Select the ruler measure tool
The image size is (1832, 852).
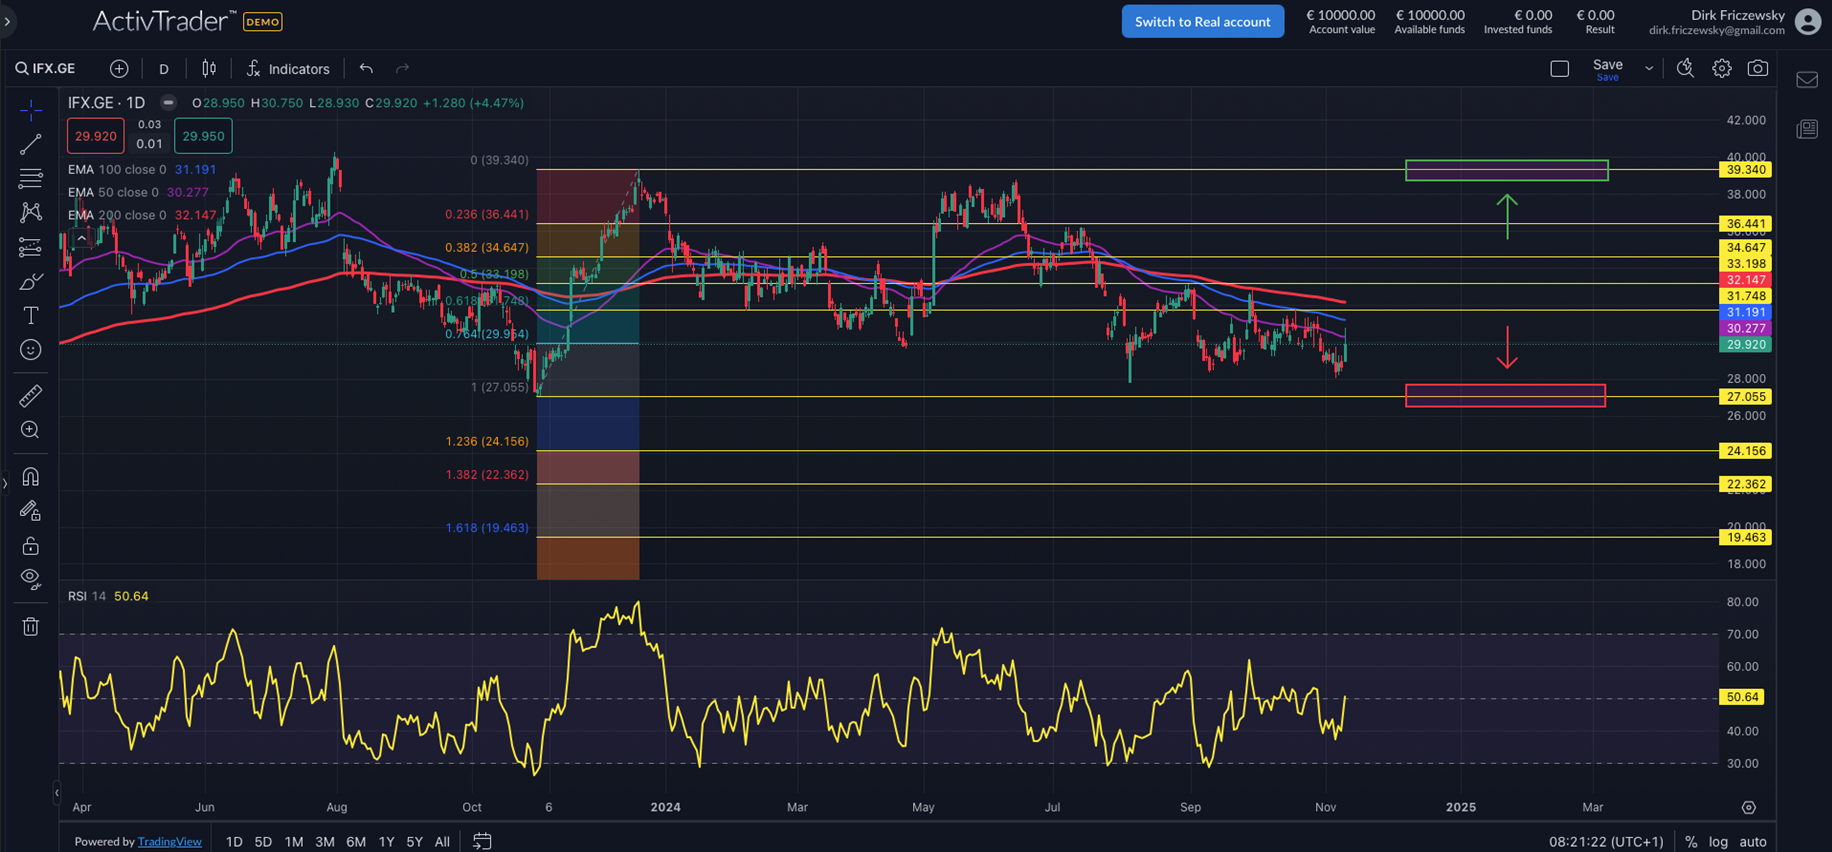point(31,396)
